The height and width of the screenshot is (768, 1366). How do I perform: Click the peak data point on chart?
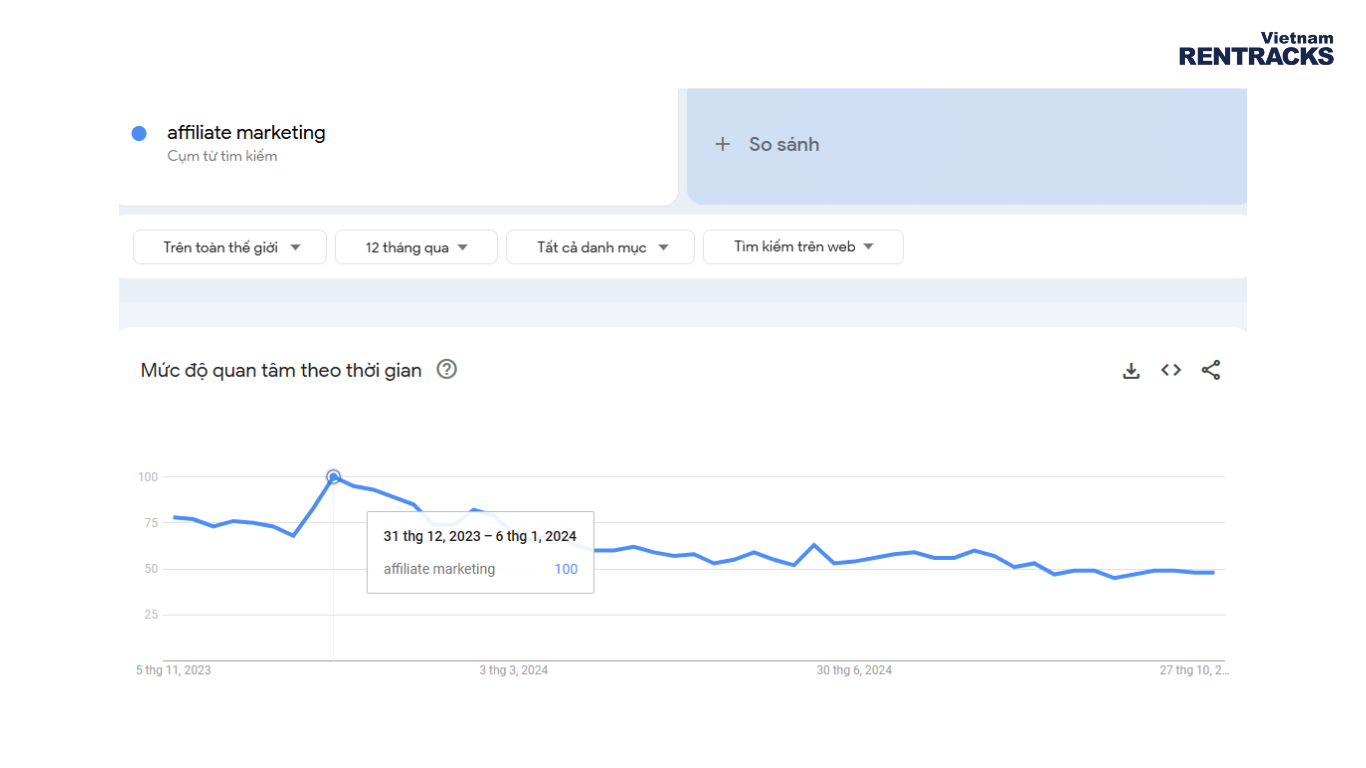(x=333, y=477)
